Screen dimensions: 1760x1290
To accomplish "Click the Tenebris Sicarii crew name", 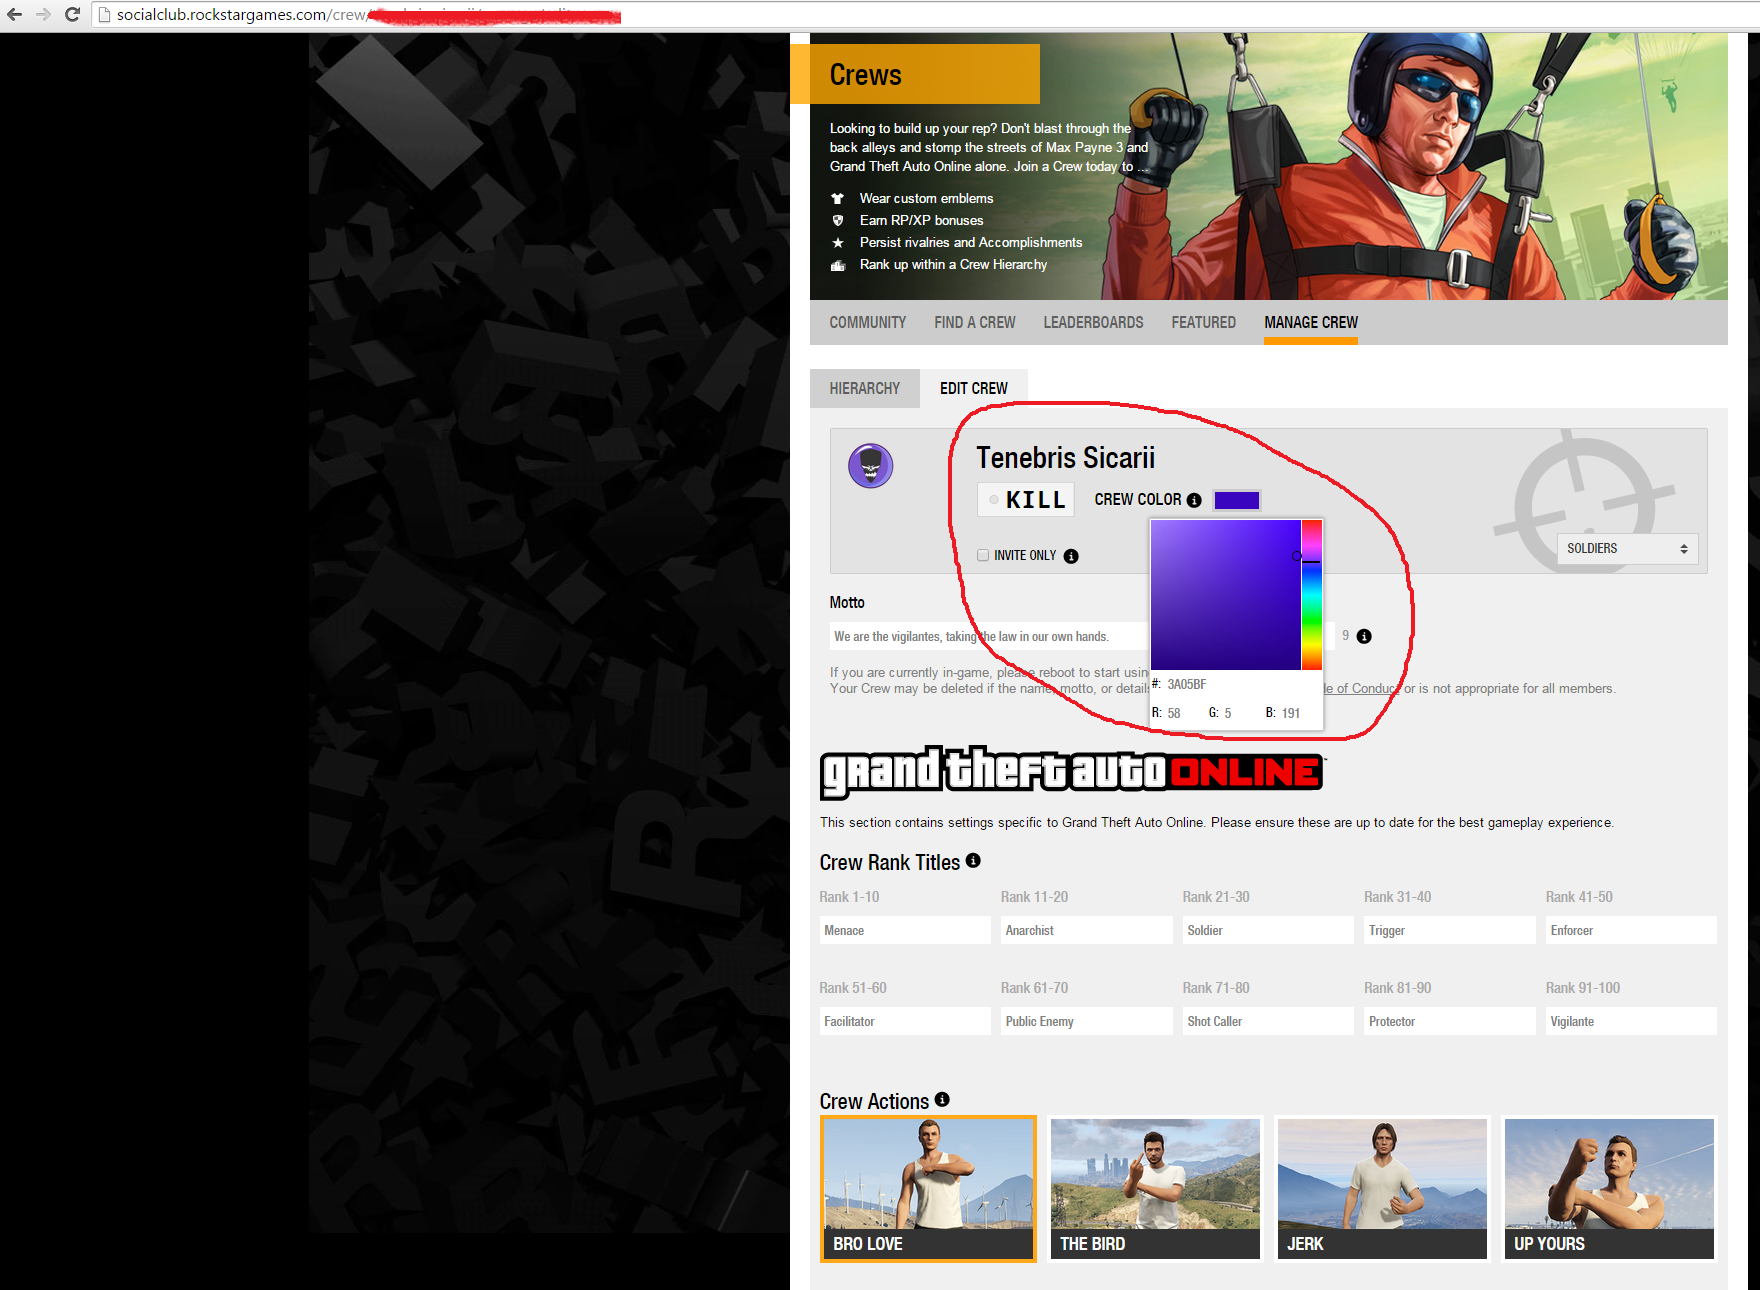I will pos(1065,458).
